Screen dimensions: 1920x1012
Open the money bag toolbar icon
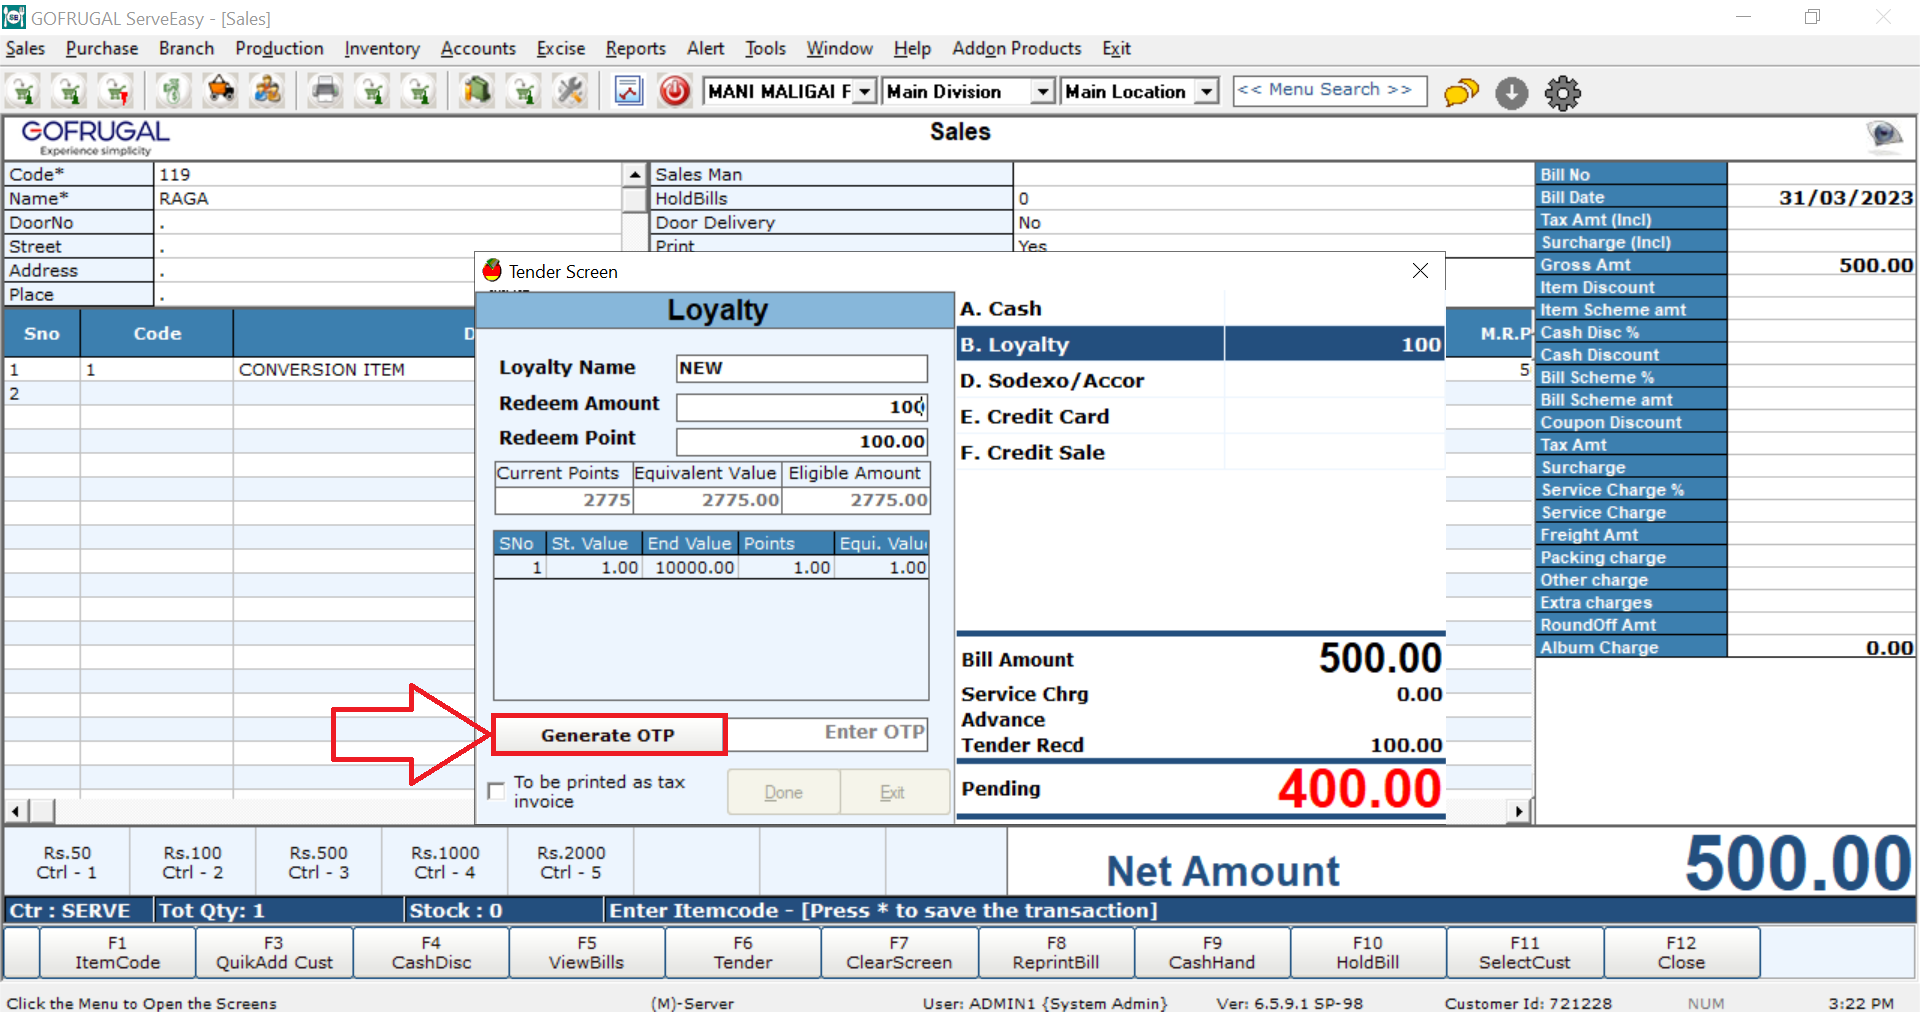[x=173, y=92]
